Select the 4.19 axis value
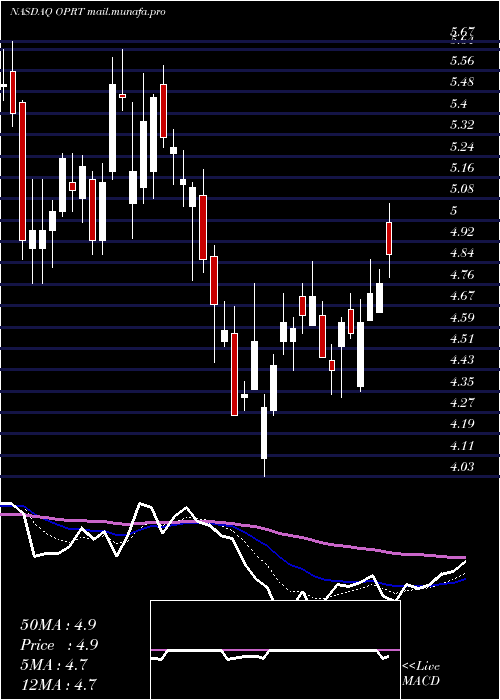This screenshot has width=500, height=700. click(462, 425)
